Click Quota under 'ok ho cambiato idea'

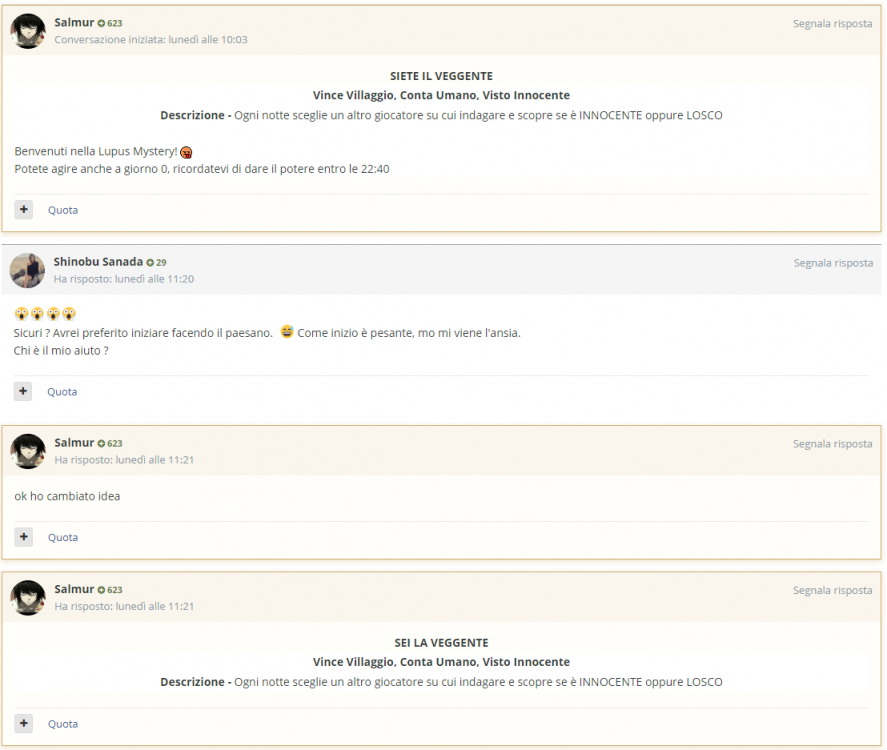click(x=63, y=537)
